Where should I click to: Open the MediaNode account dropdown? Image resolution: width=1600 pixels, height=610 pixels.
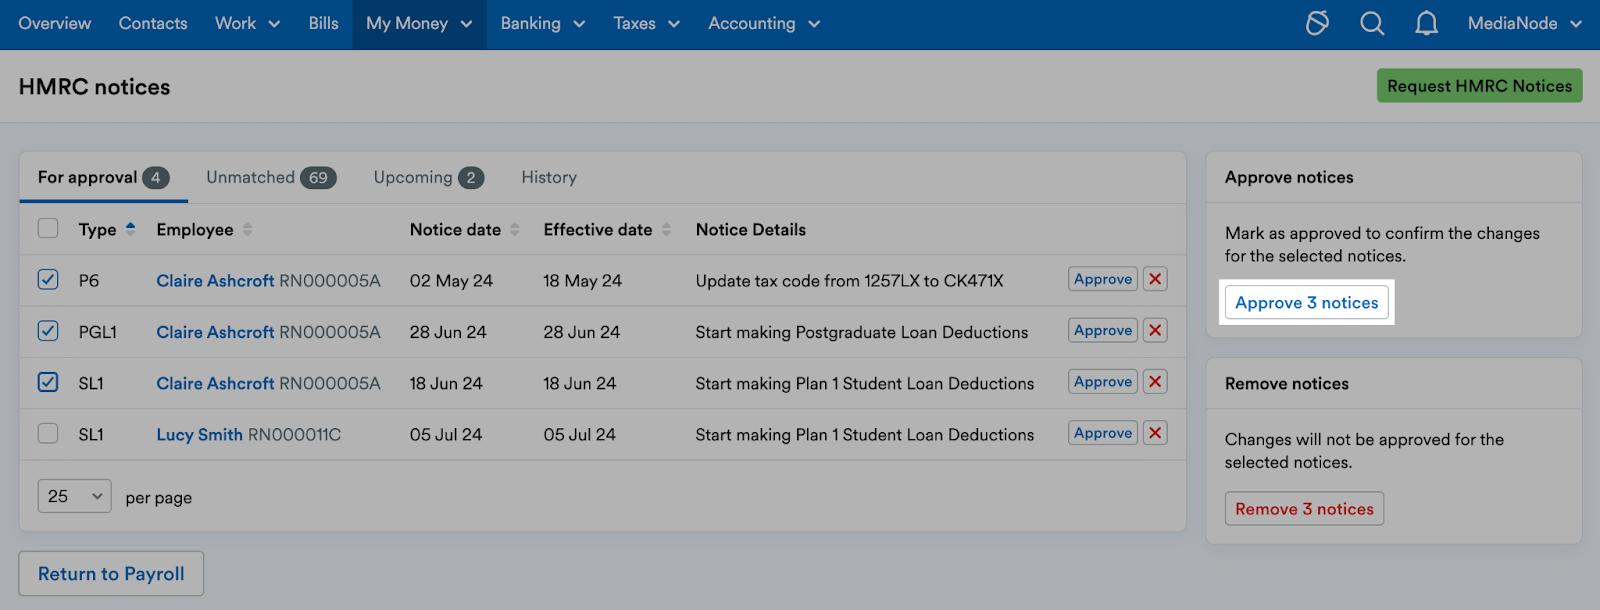pos(1524,23)
